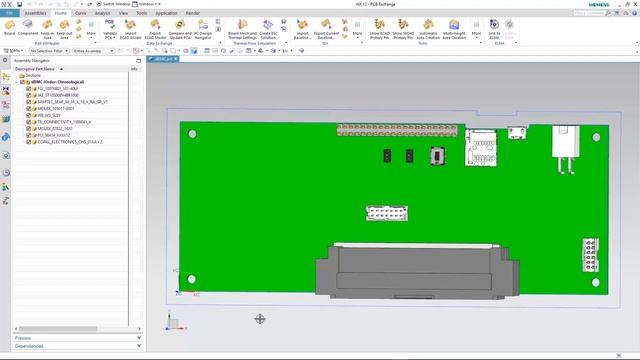This screenshot has height=360, width=640.
Task: Select MOLEX_87832_1420 in navigator
Action: pyautogui.click(x=55, y=129)
